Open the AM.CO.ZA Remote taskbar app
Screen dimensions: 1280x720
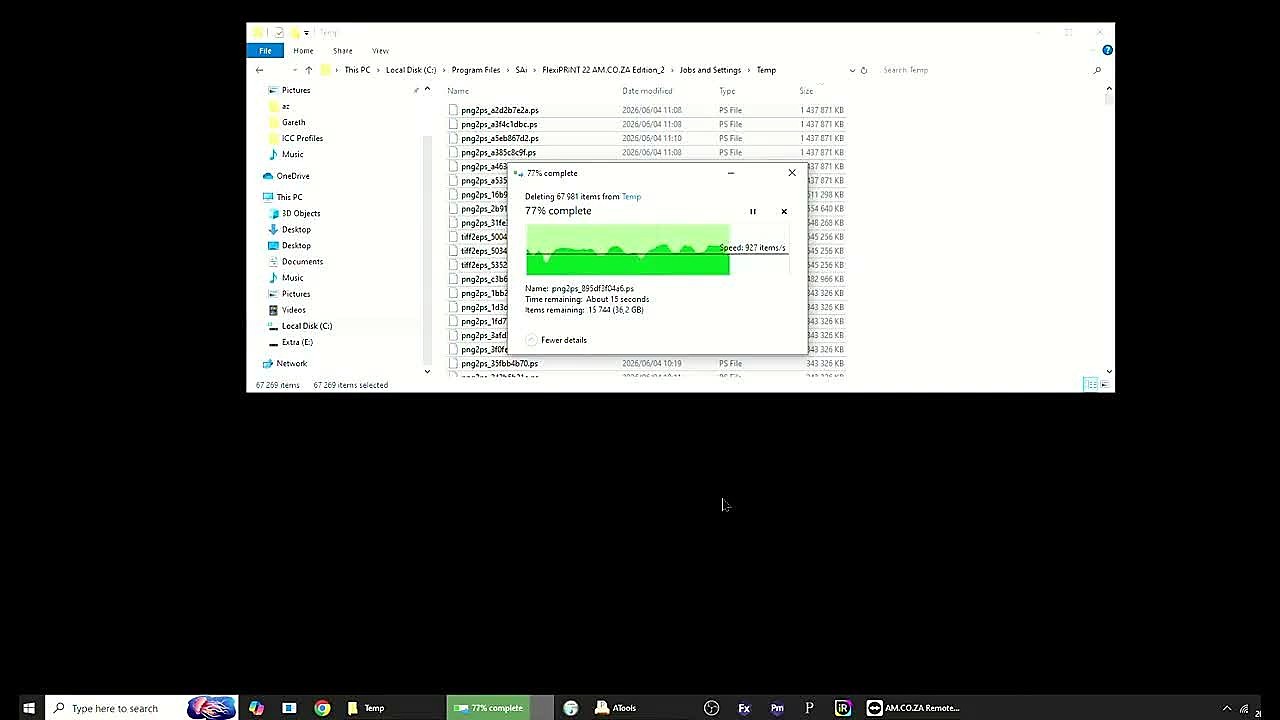click(x=914, y=708)
